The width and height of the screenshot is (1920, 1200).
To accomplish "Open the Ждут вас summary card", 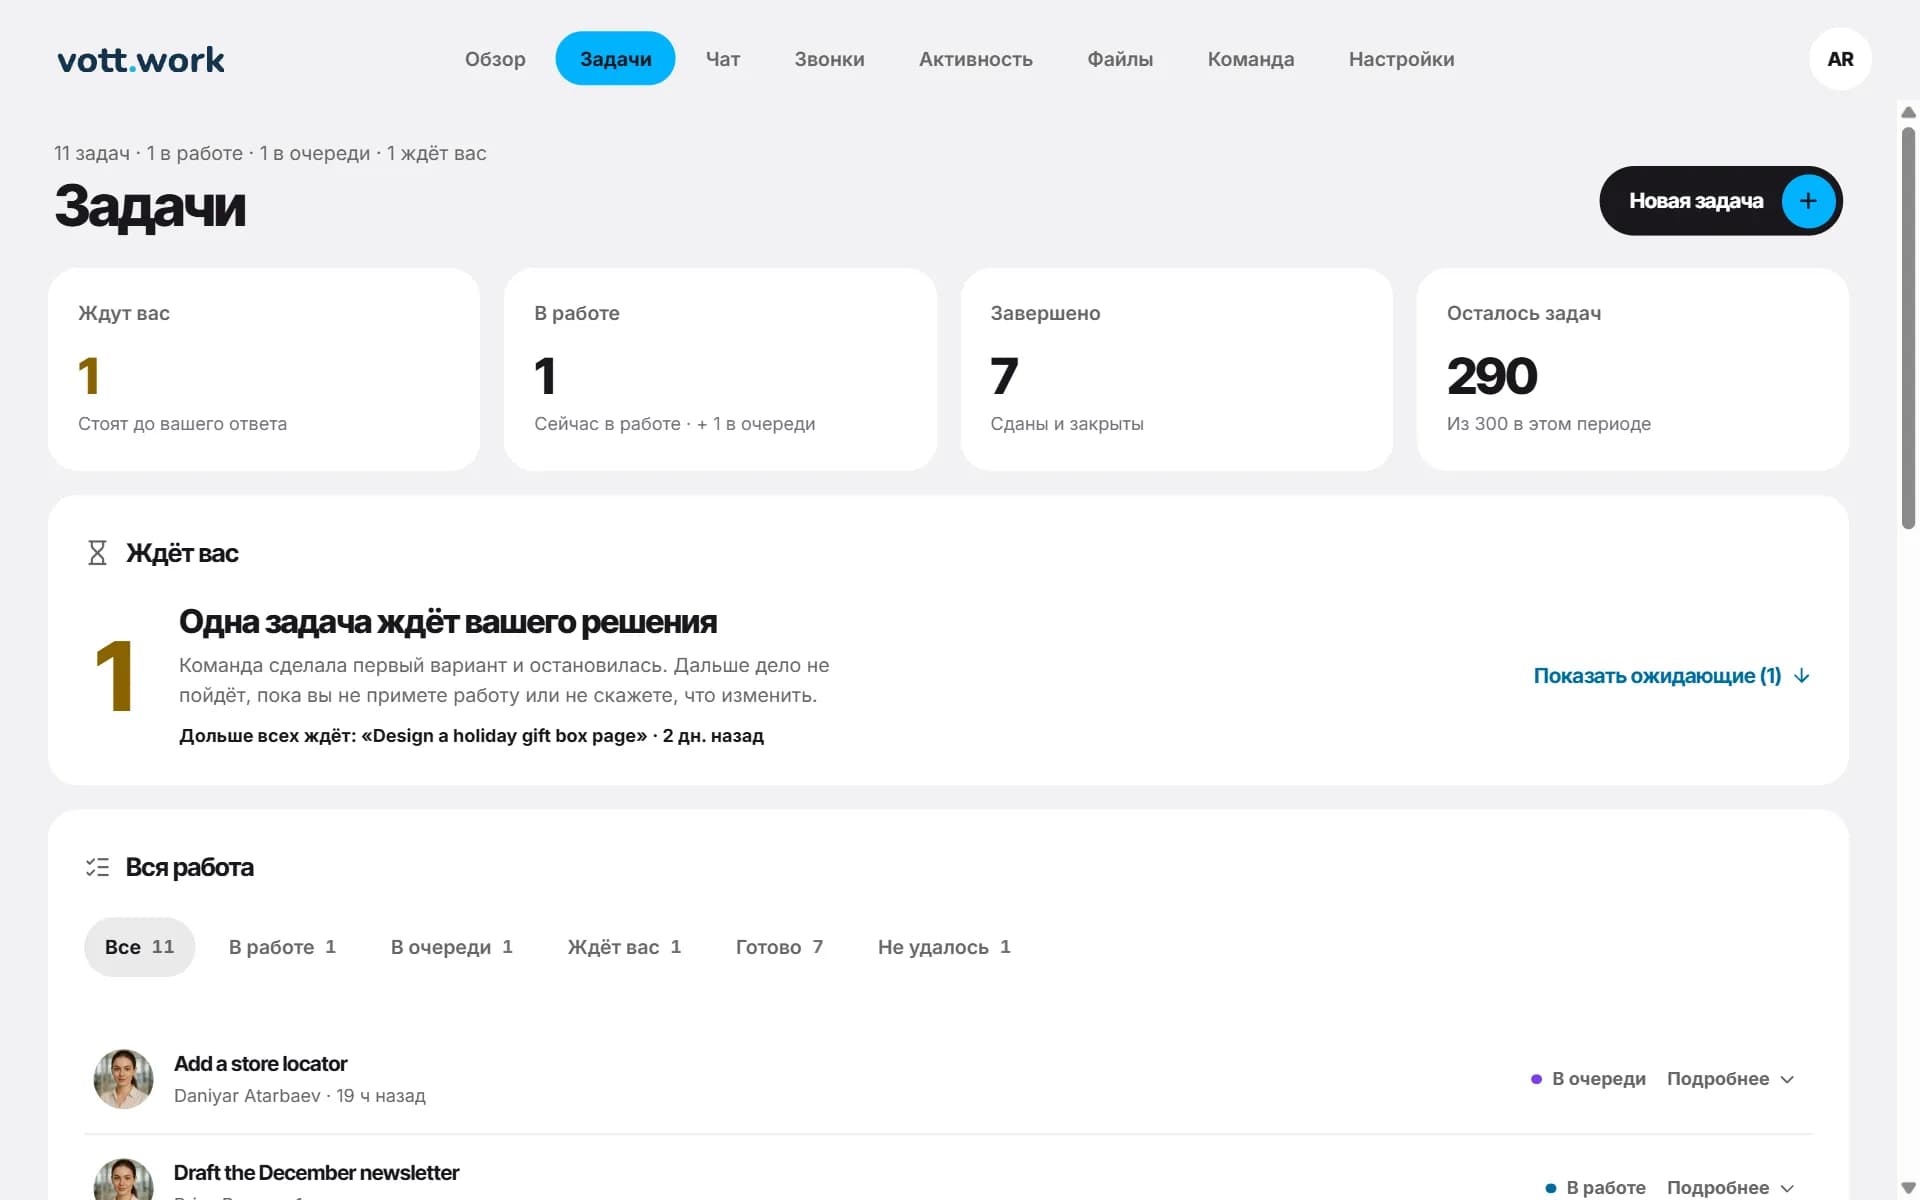I will (264, 369).
